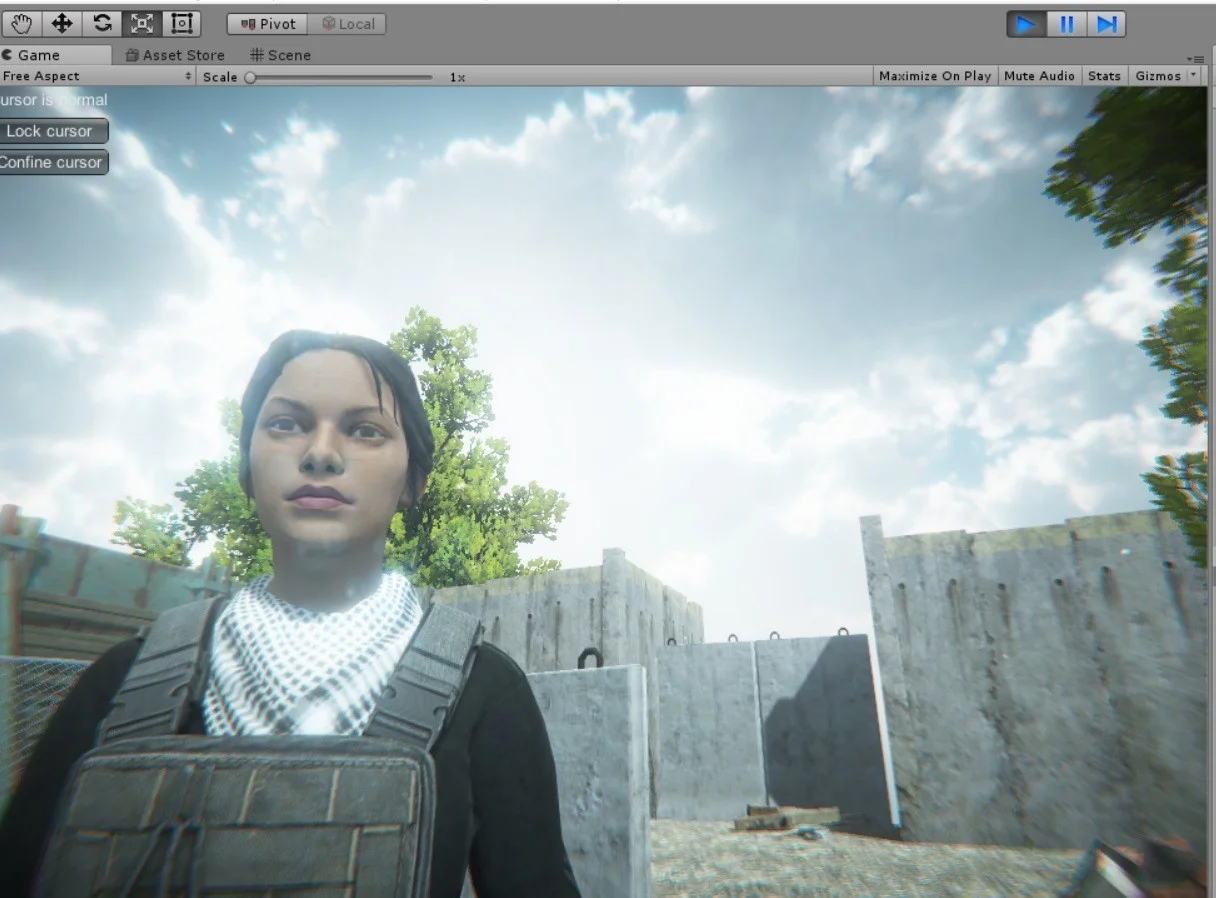This screenshot has height=898, width=1216.
Task: Toggle Pivot handle position
Action: point(267,24)
